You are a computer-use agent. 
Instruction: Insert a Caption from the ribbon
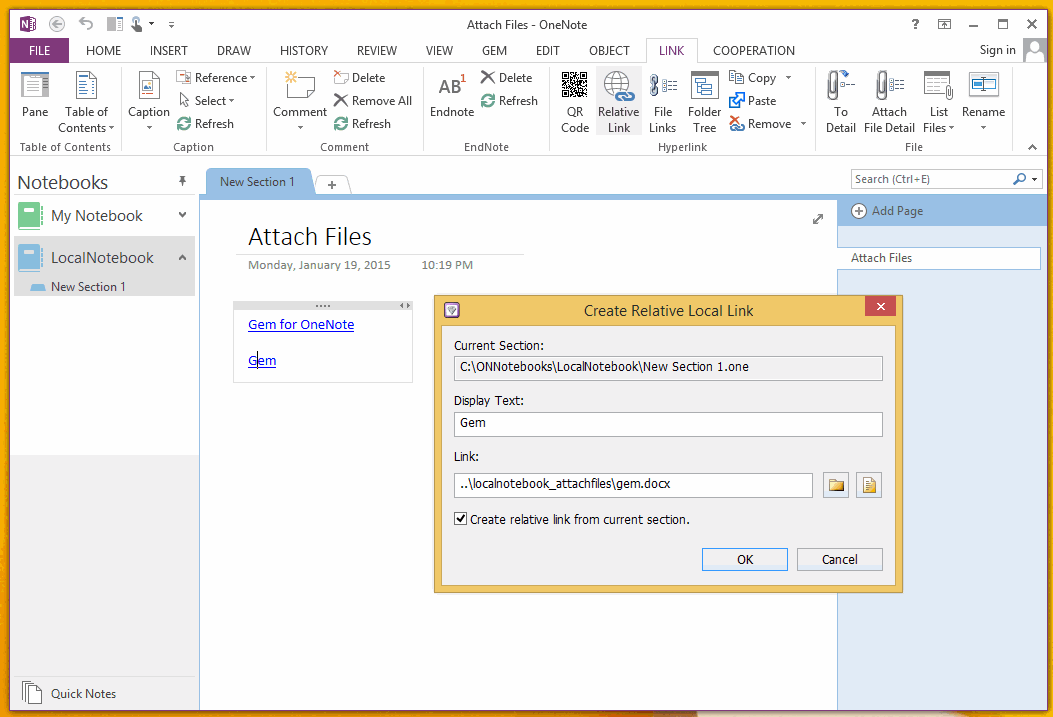click(148, 102)
